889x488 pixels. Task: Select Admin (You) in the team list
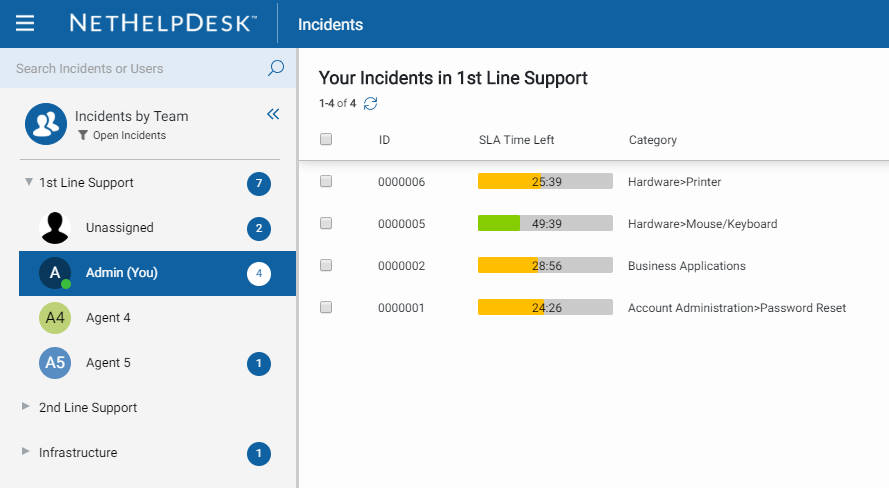[121, 273]
